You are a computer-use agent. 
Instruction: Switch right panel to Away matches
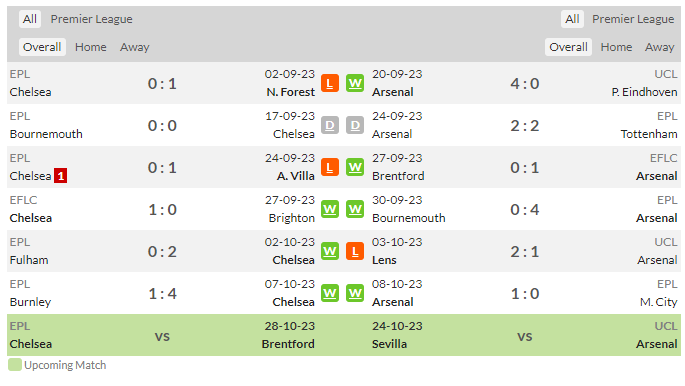coord(660,47)
